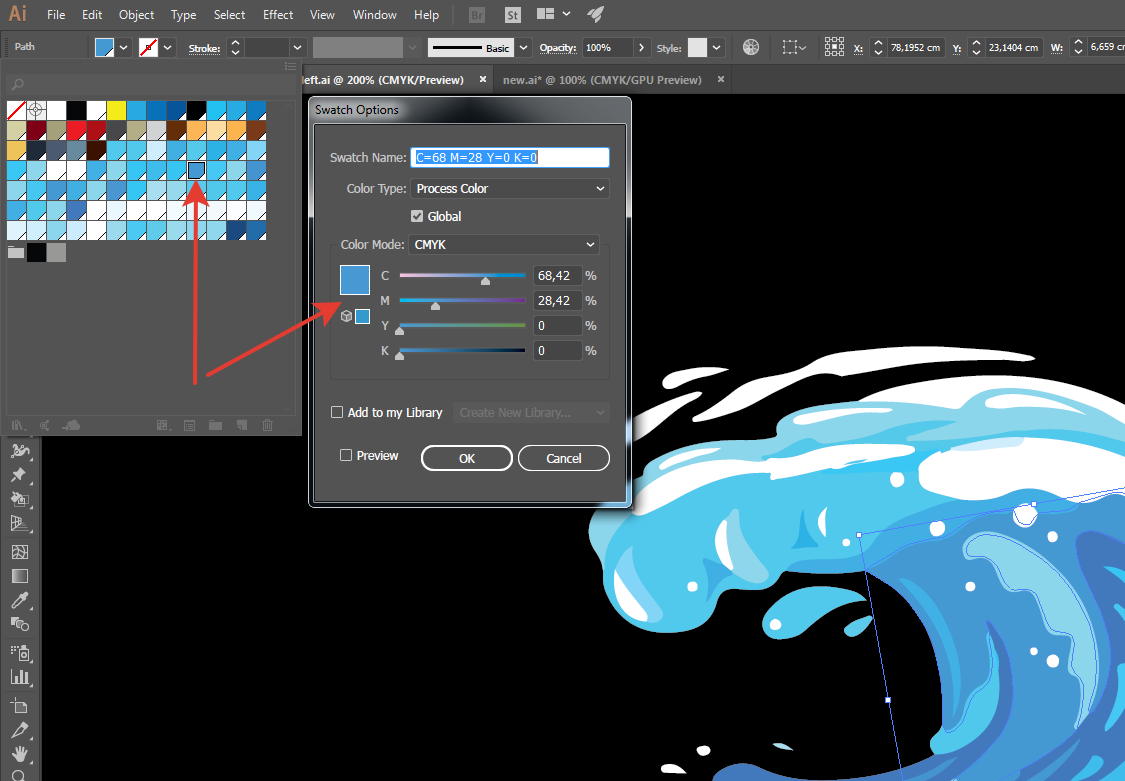1125x781 pixels.
Task: Click OK in Swatch Options
Action: tap(467, 458)
